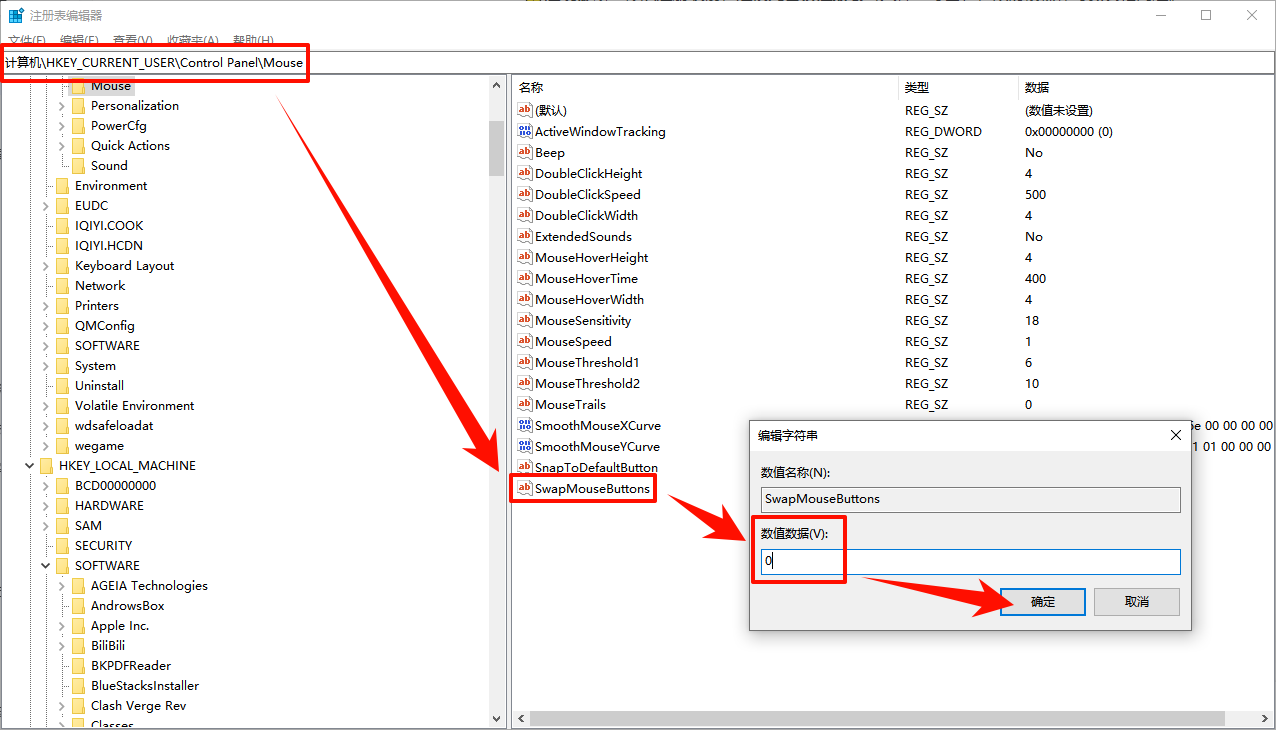Expand the AGEIA Technologies key arrow
This screenshot has width=1276, height=730.
(x=62, y=586)
